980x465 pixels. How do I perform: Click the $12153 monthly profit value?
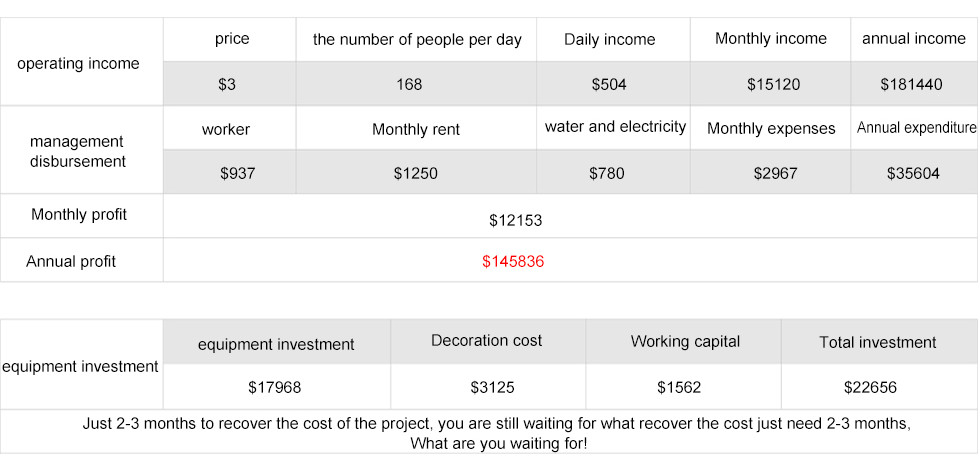[x=515, y=220]
